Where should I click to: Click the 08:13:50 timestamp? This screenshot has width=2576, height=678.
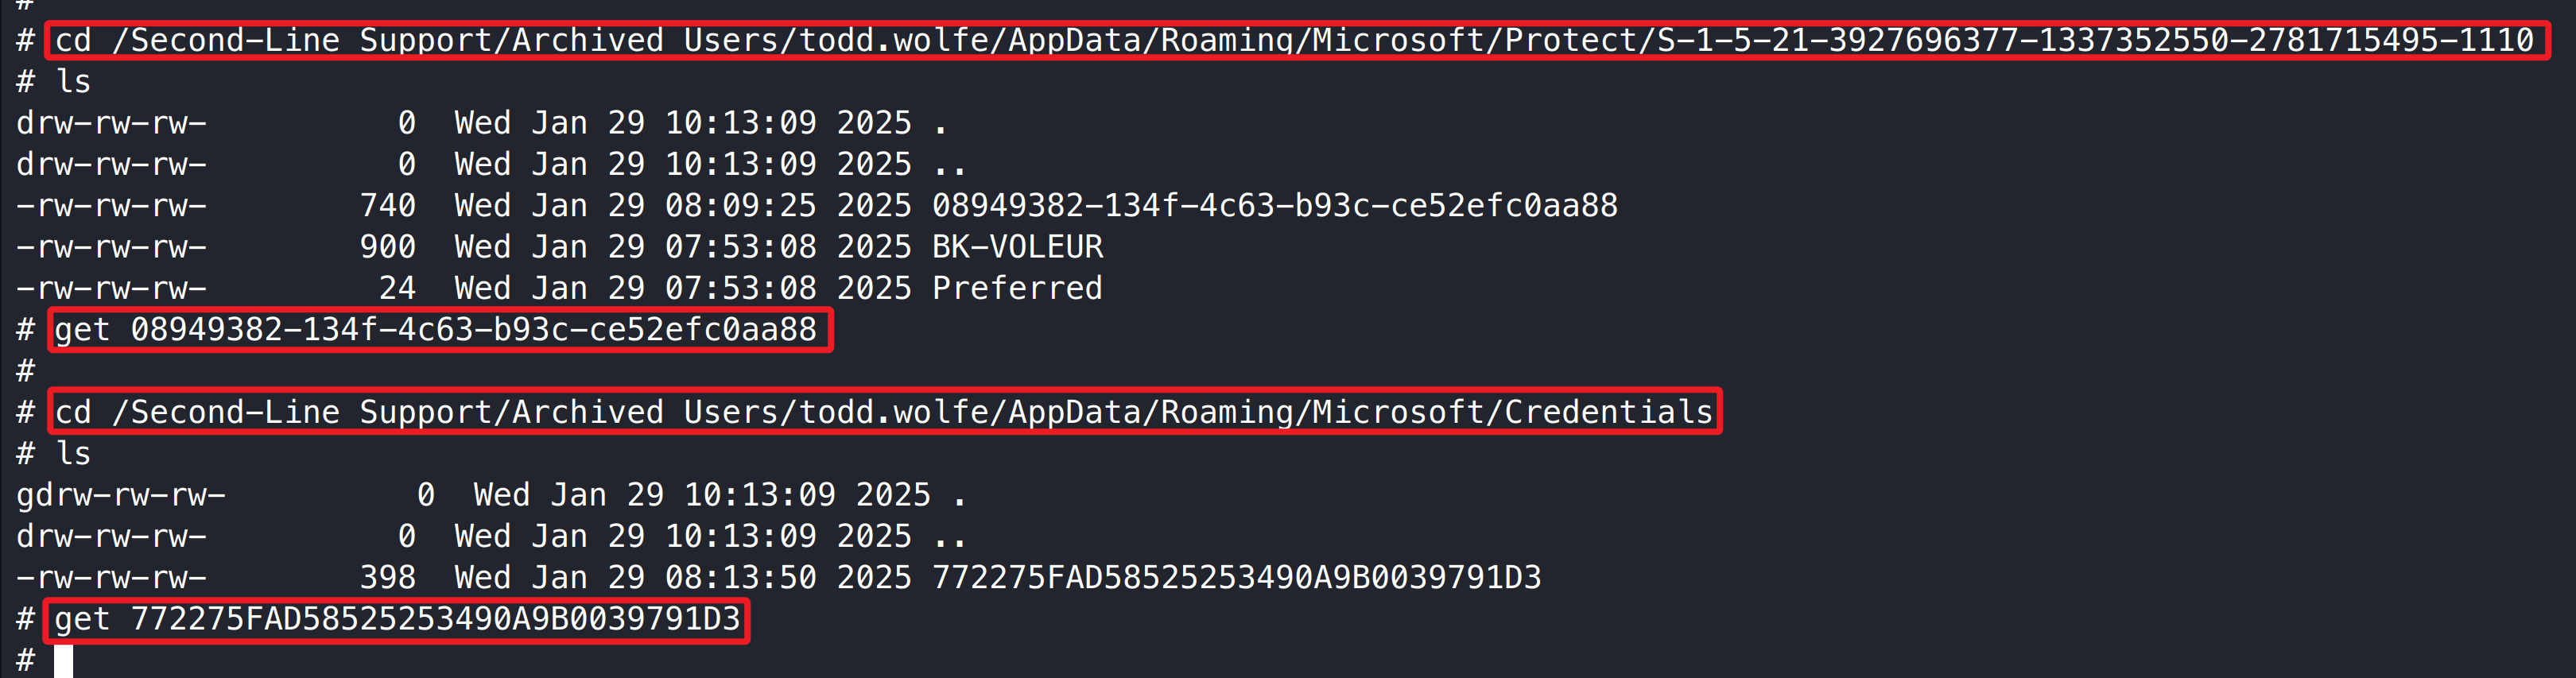tap(740, 578)
